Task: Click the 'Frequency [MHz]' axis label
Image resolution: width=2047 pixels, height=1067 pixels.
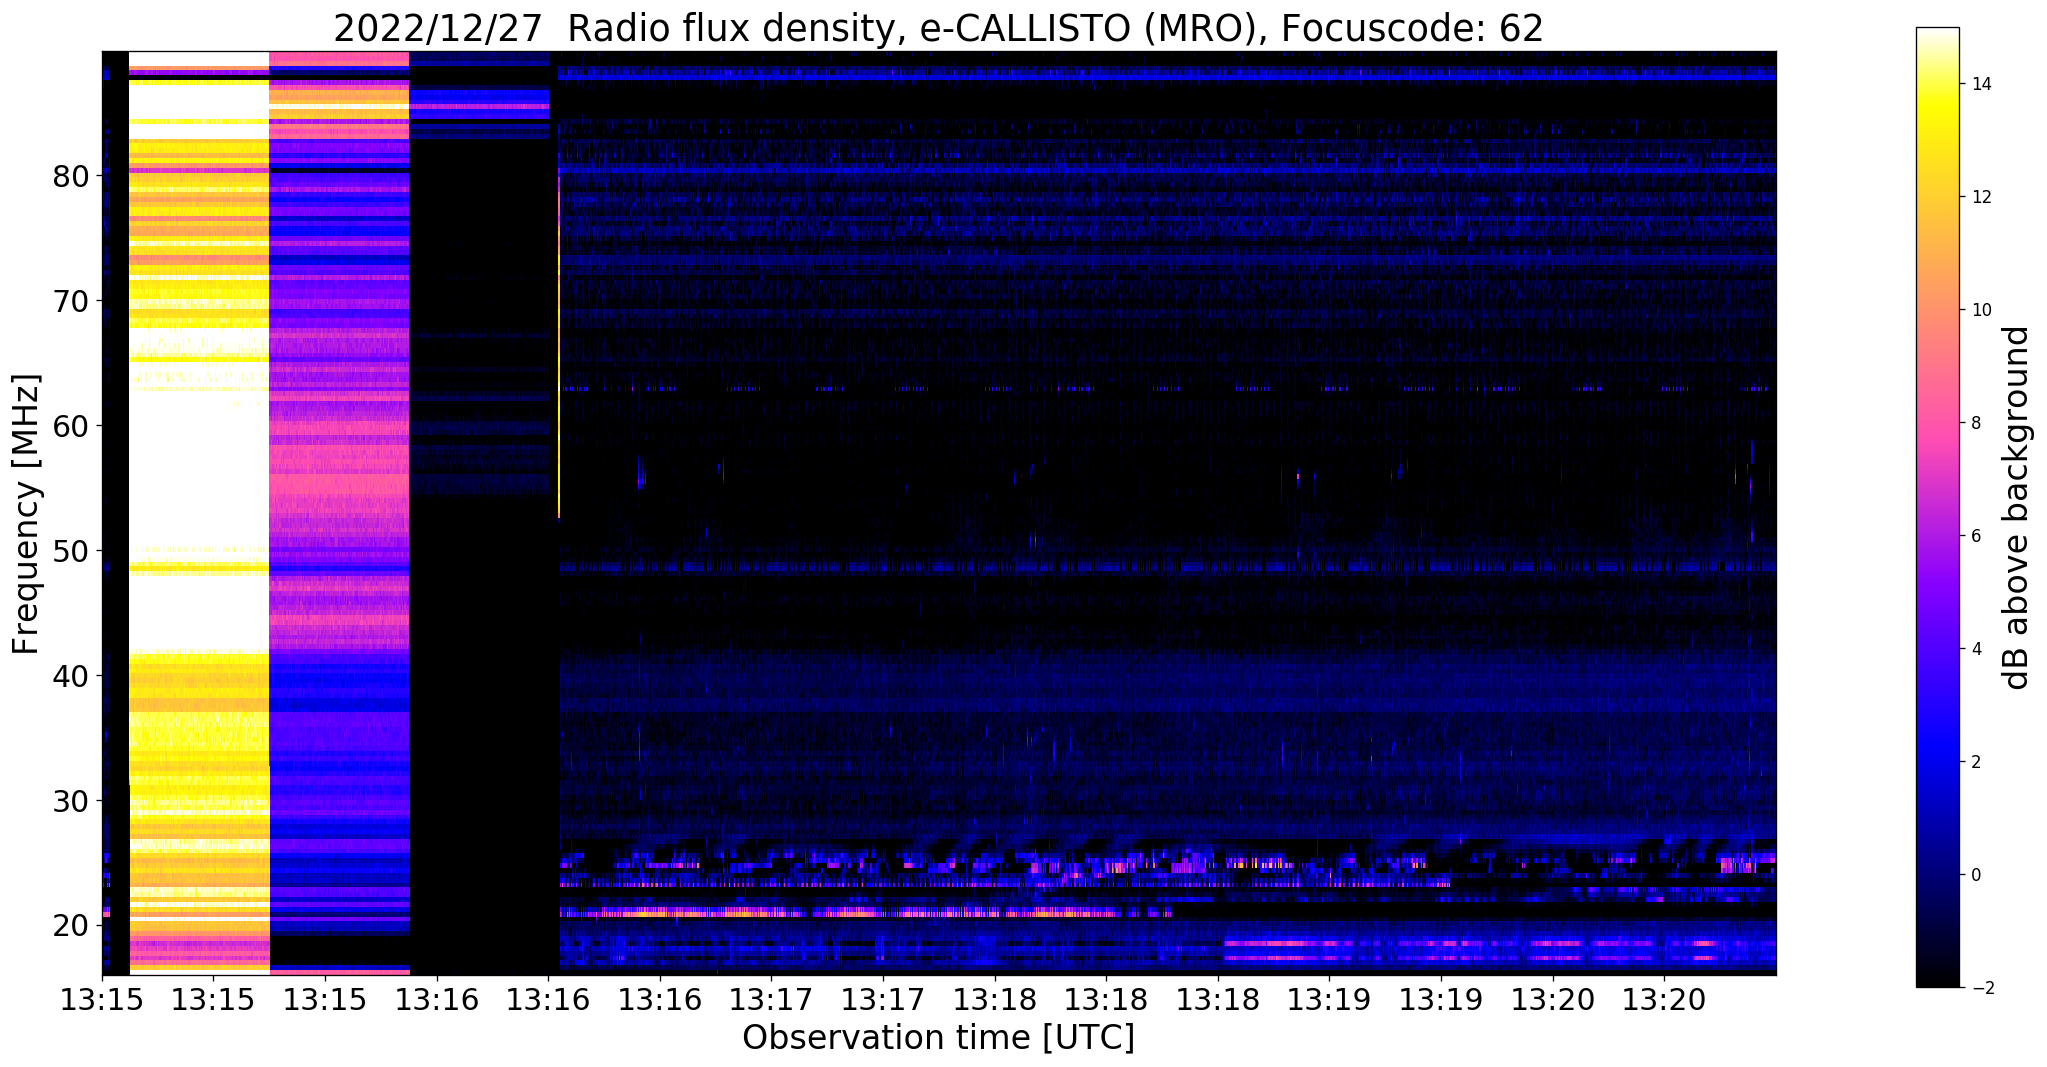Action: coord(27,514)
